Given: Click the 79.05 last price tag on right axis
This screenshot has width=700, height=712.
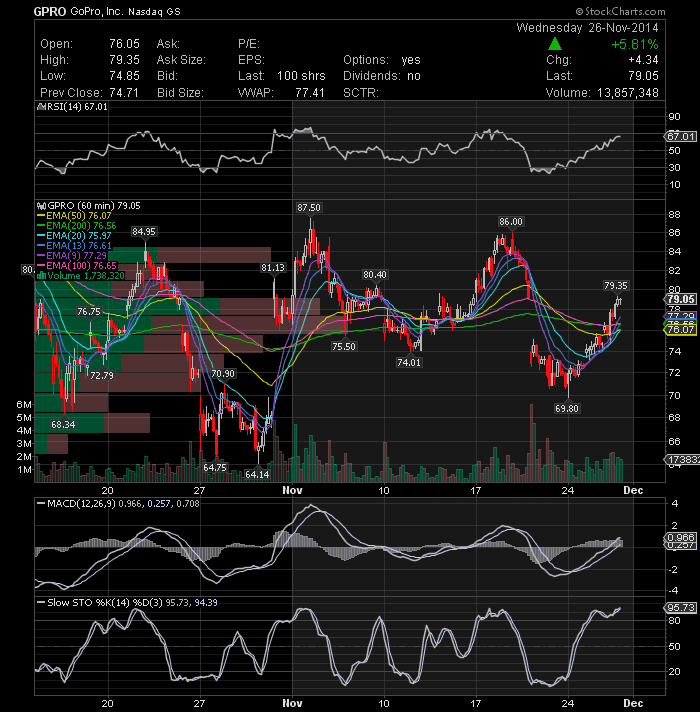Looking at the screenshot, I should pyautogui.click(x=681, y=299).
